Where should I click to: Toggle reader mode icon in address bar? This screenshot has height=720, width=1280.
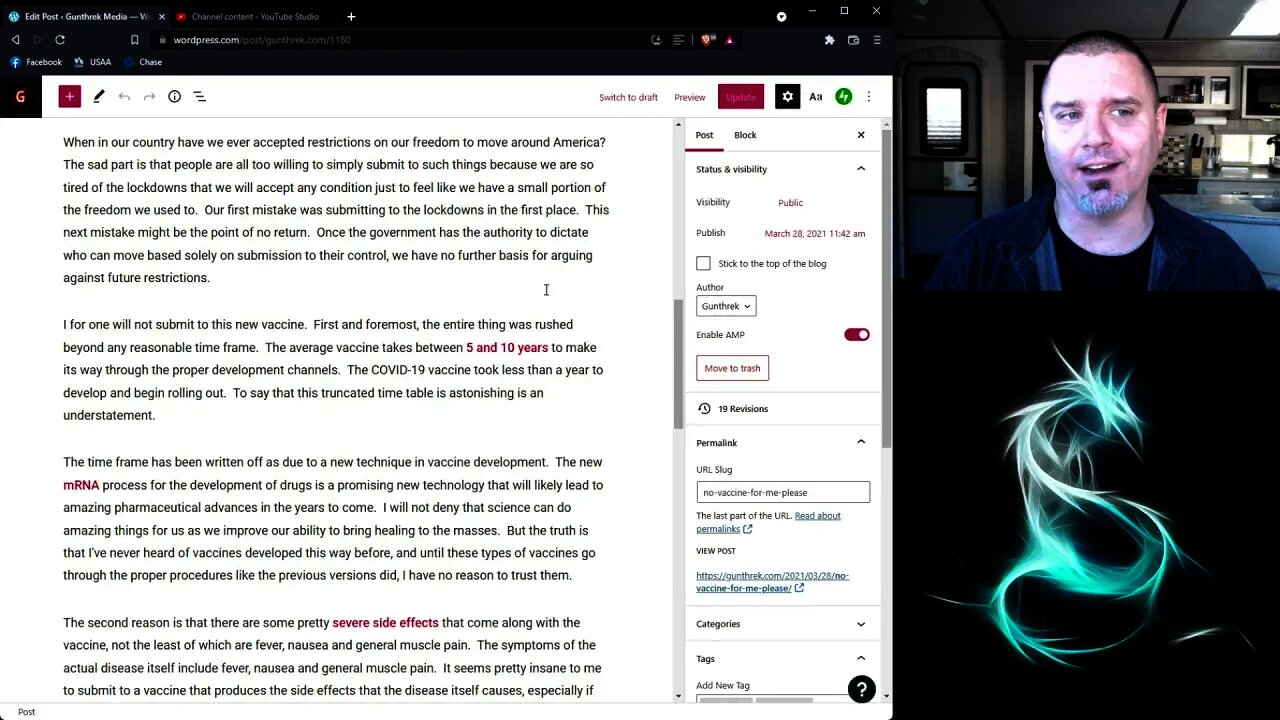(678, 40)
